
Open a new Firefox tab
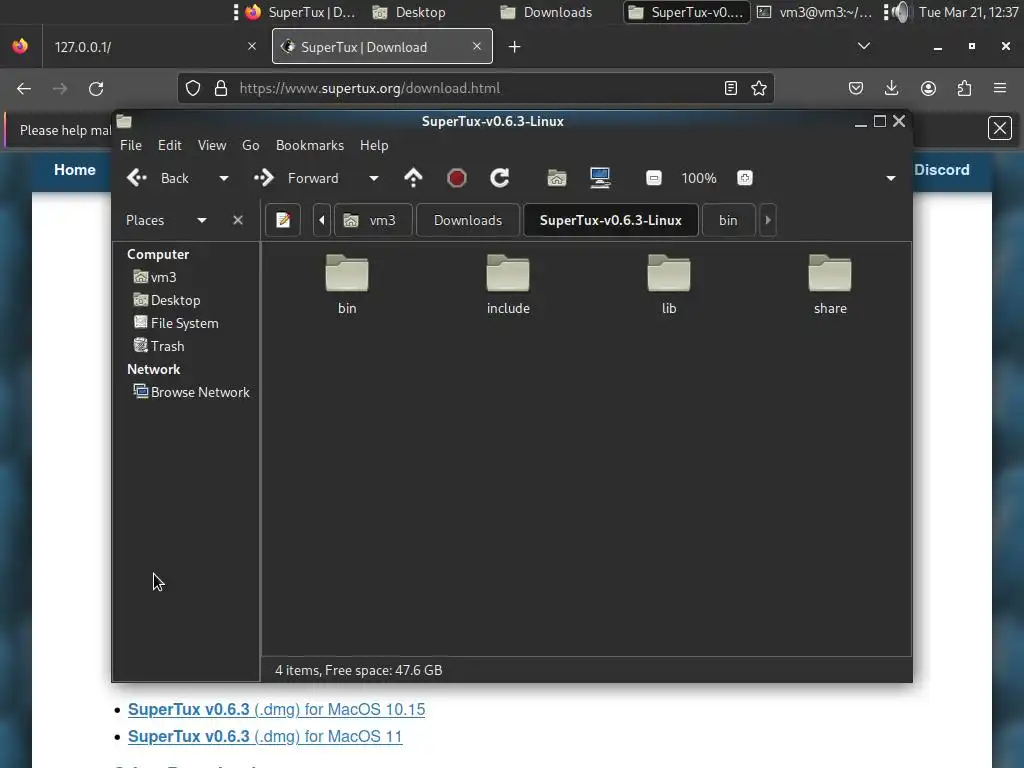click(515, 46)
